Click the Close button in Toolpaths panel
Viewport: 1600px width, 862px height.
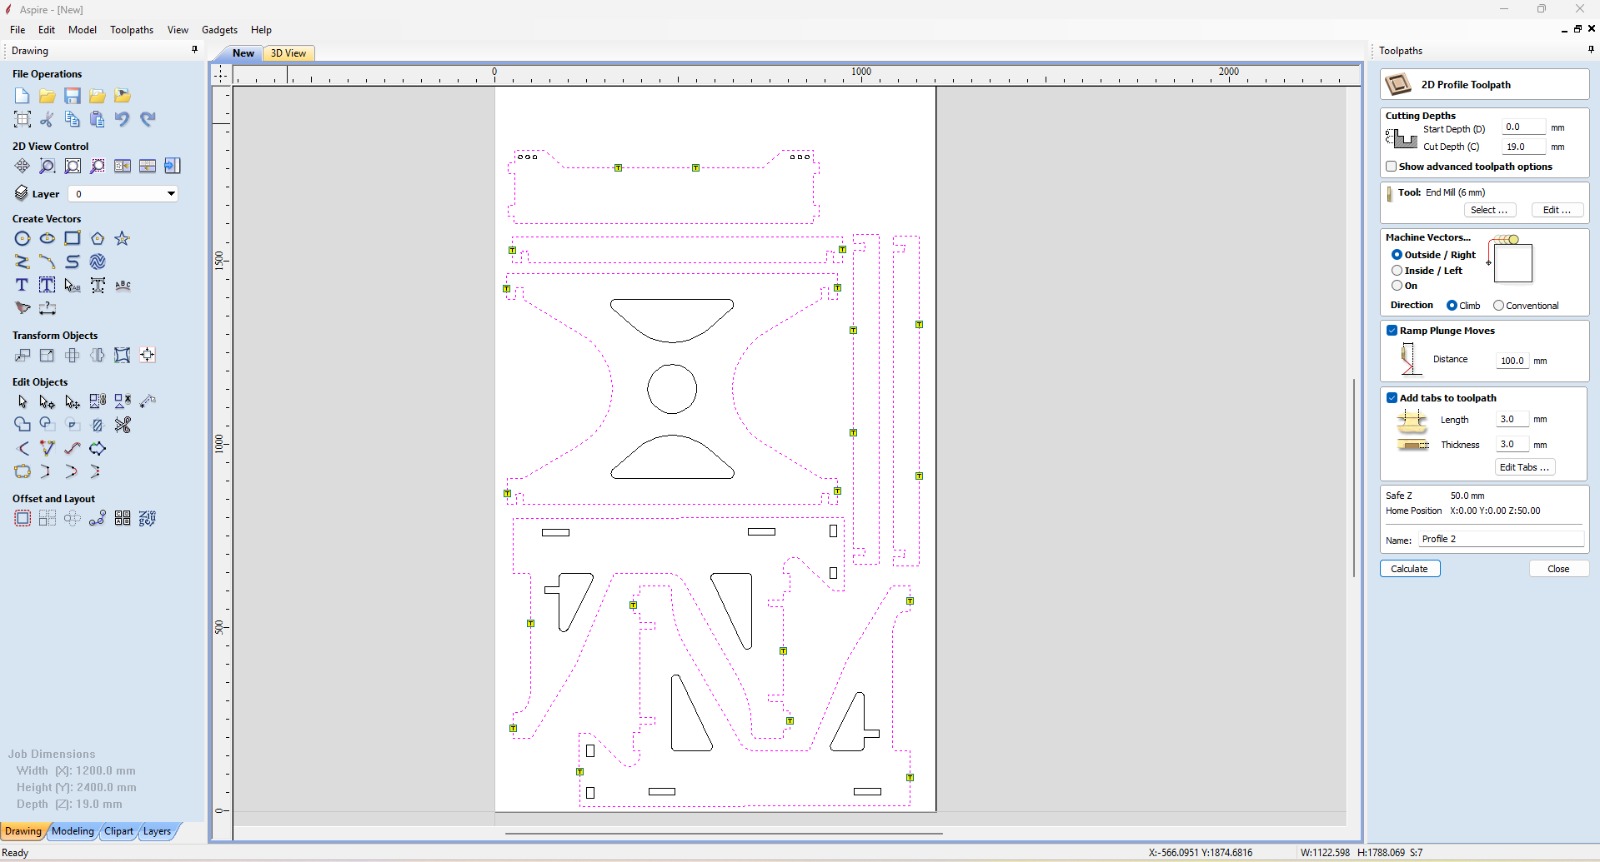click(x=1559, y=569)
